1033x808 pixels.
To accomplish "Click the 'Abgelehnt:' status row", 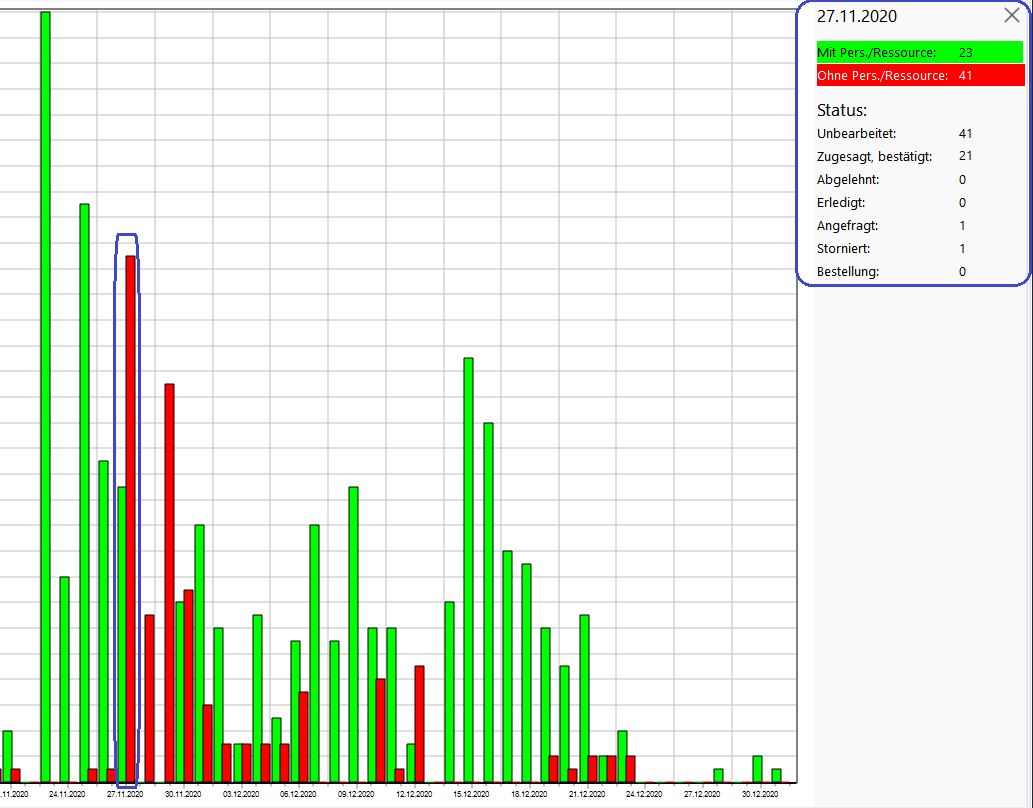I will pyautogui.click(x=891, y=179).
